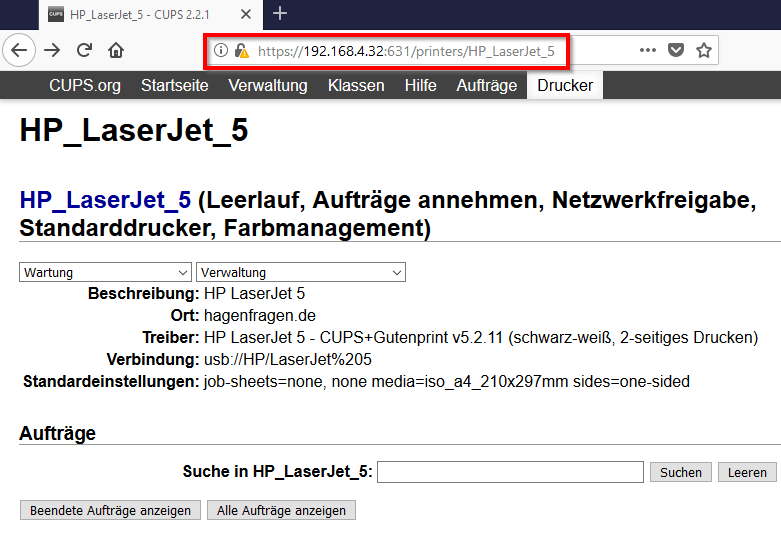Viewport: 781px width, 533px height.
Task: Open the Aufträge menu item
Action: 487,85
